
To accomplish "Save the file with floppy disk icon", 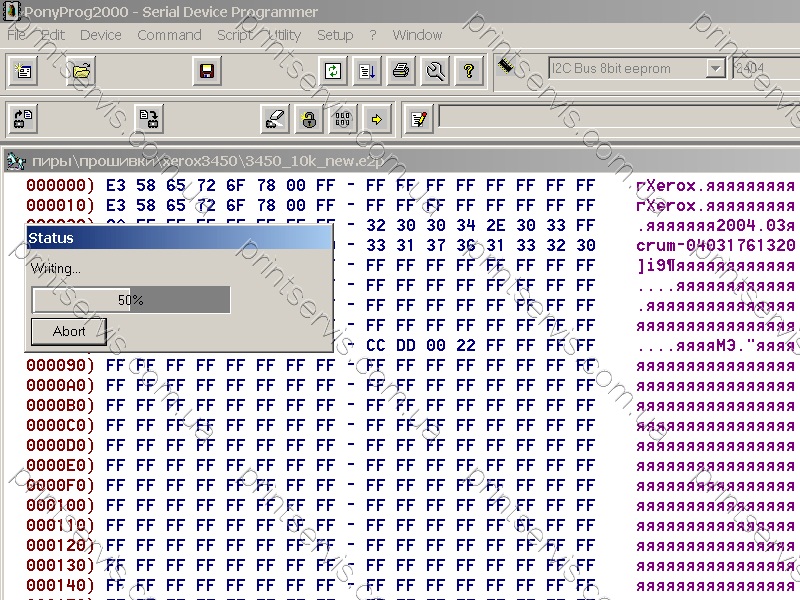I will point(207,70).
